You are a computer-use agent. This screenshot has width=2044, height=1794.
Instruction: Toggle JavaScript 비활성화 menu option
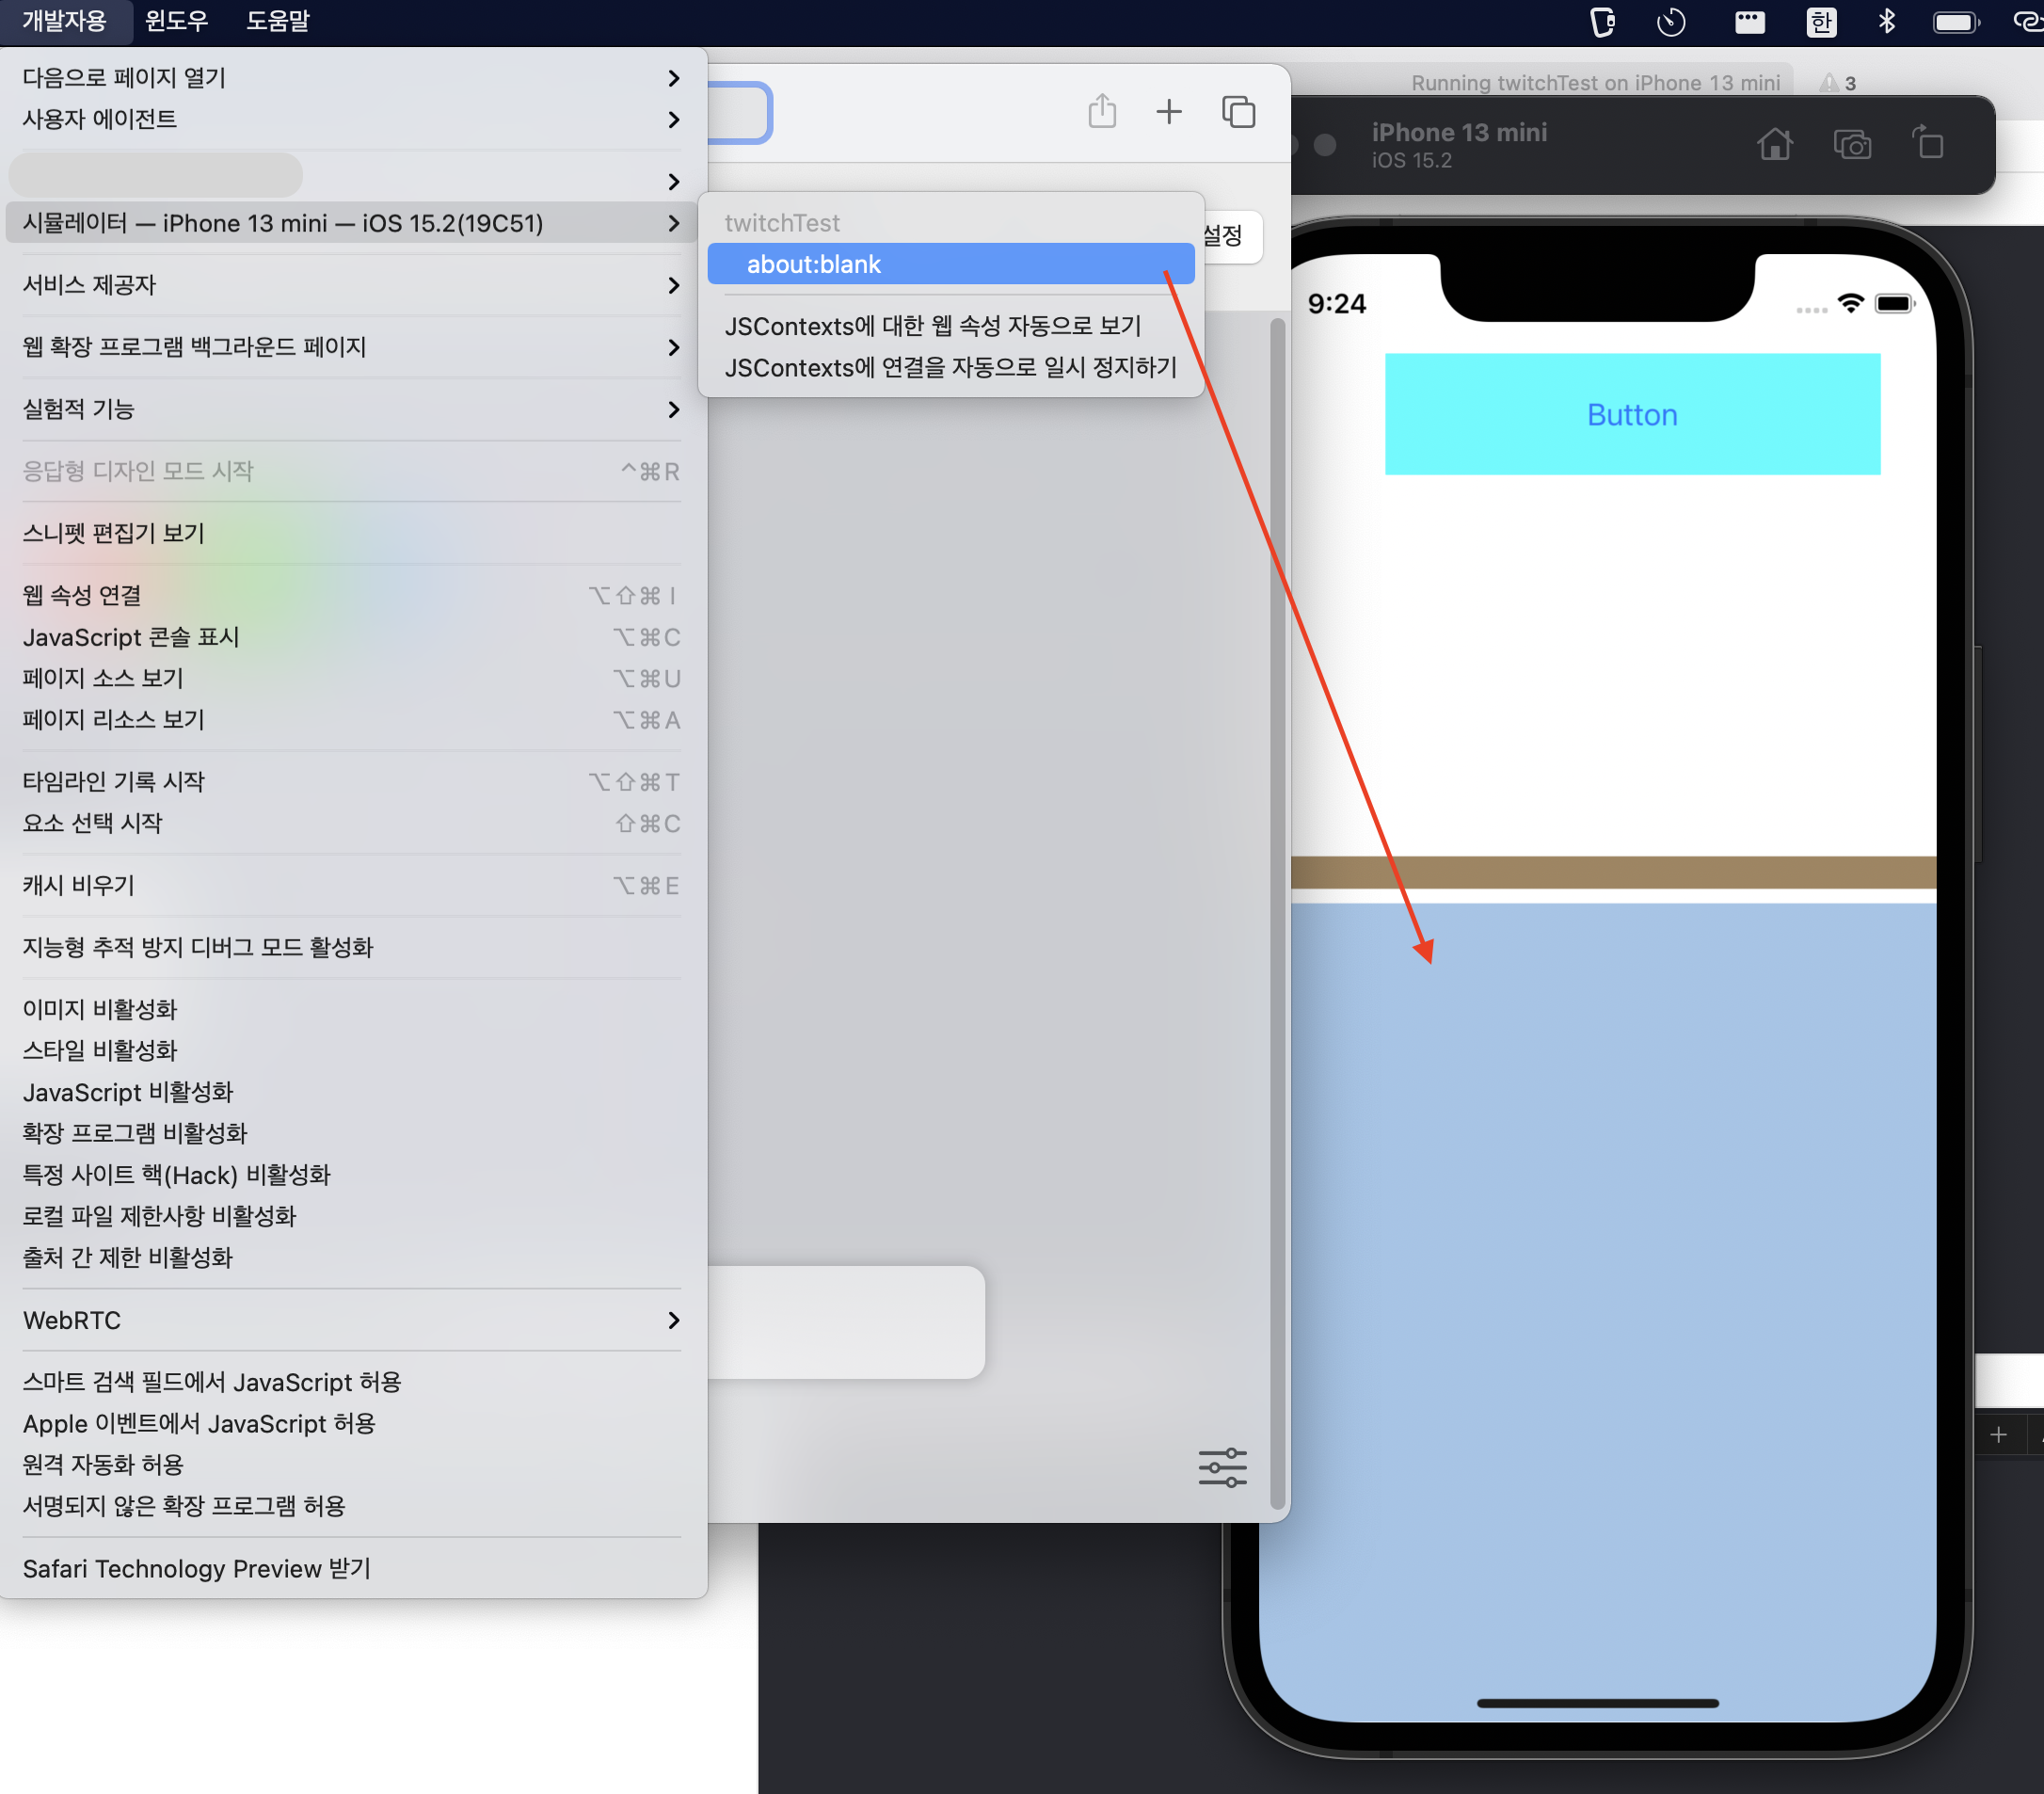tap(128, 1092)
